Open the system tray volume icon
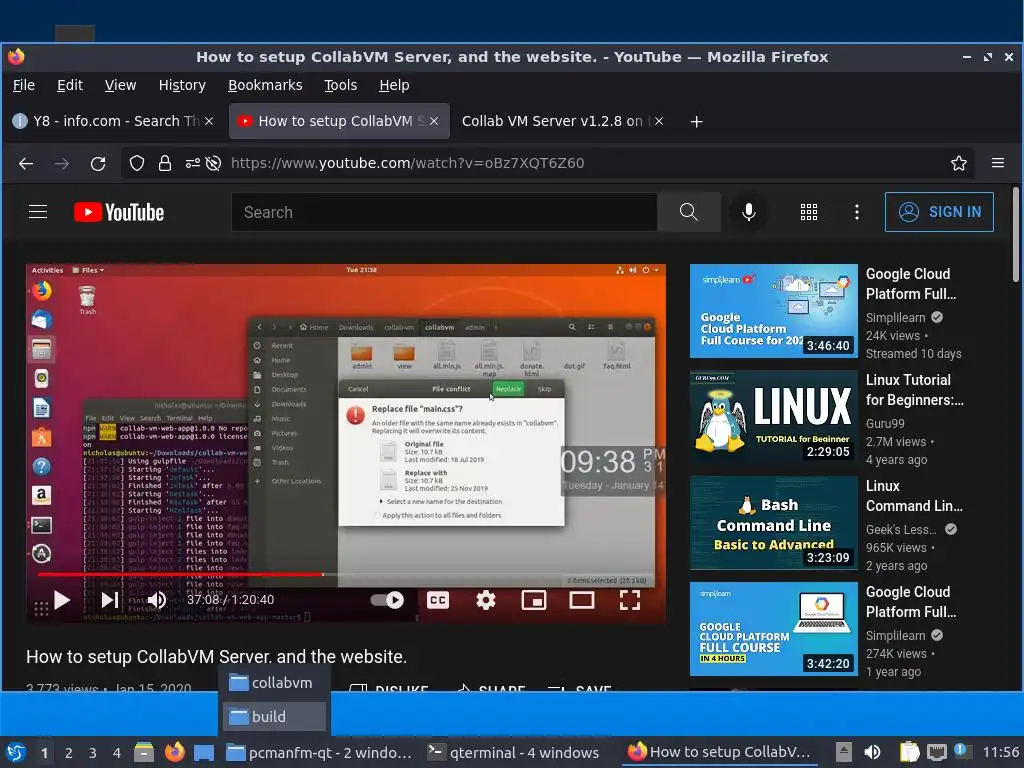1024x768 pixels. [872, 752]
